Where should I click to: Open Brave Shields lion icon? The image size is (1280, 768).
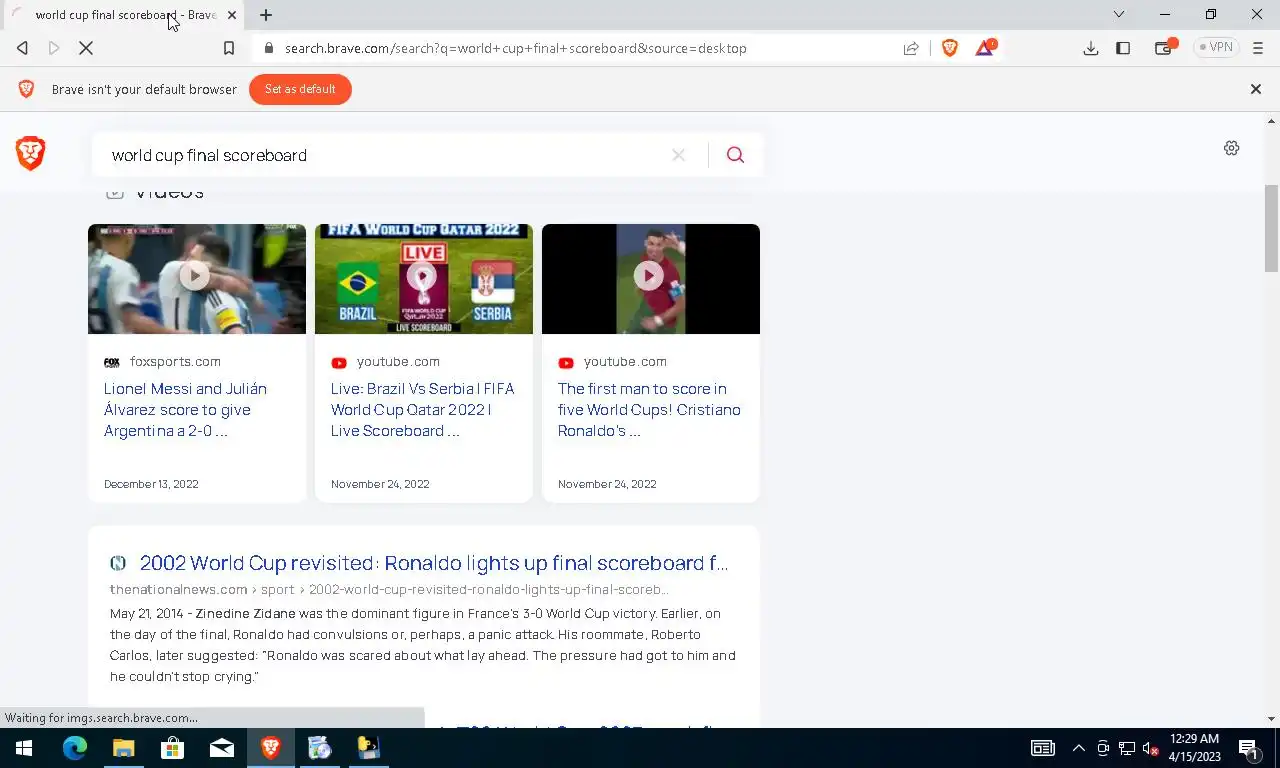[x=950, y=48]
